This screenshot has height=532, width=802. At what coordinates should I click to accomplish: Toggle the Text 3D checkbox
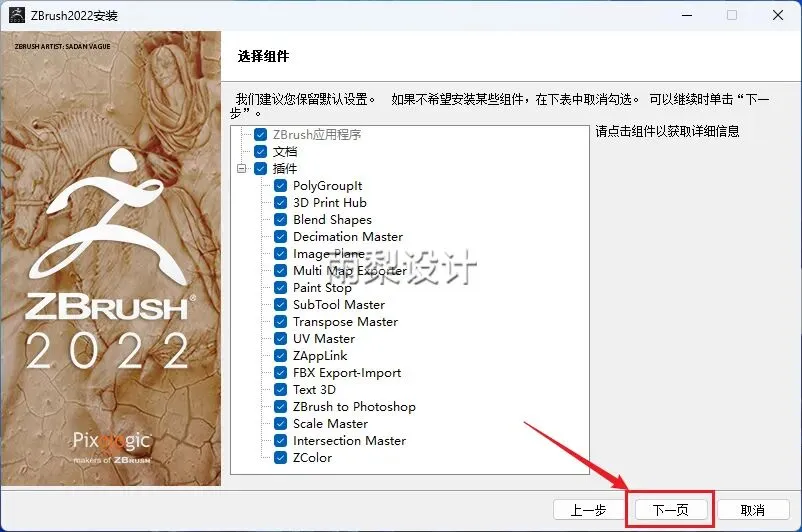point(280,389)
